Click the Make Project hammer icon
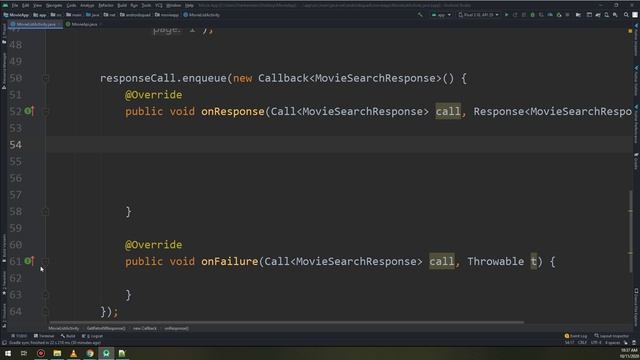Screen dimensions: 640x360 pyautogui.click(x=420, y=15)
